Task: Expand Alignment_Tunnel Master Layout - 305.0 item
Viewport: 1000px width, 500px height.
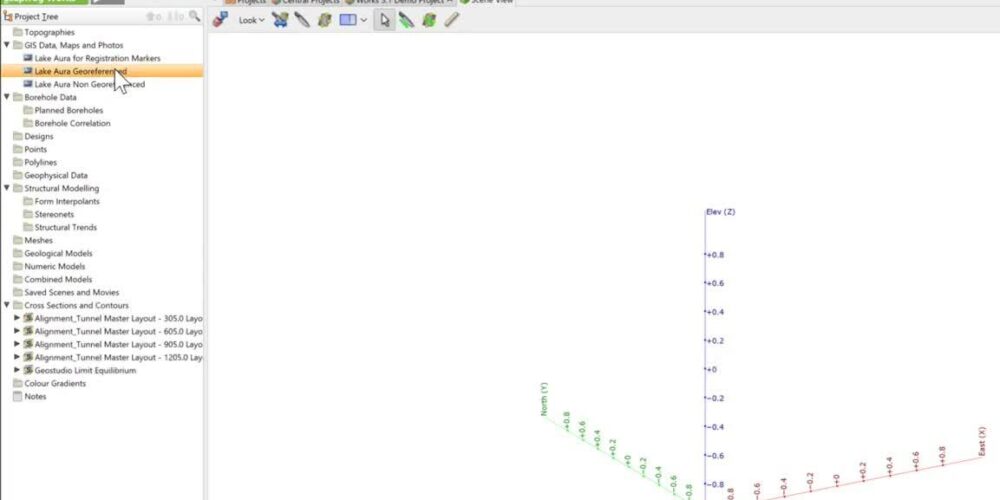Action: click(x=16, y=318)
